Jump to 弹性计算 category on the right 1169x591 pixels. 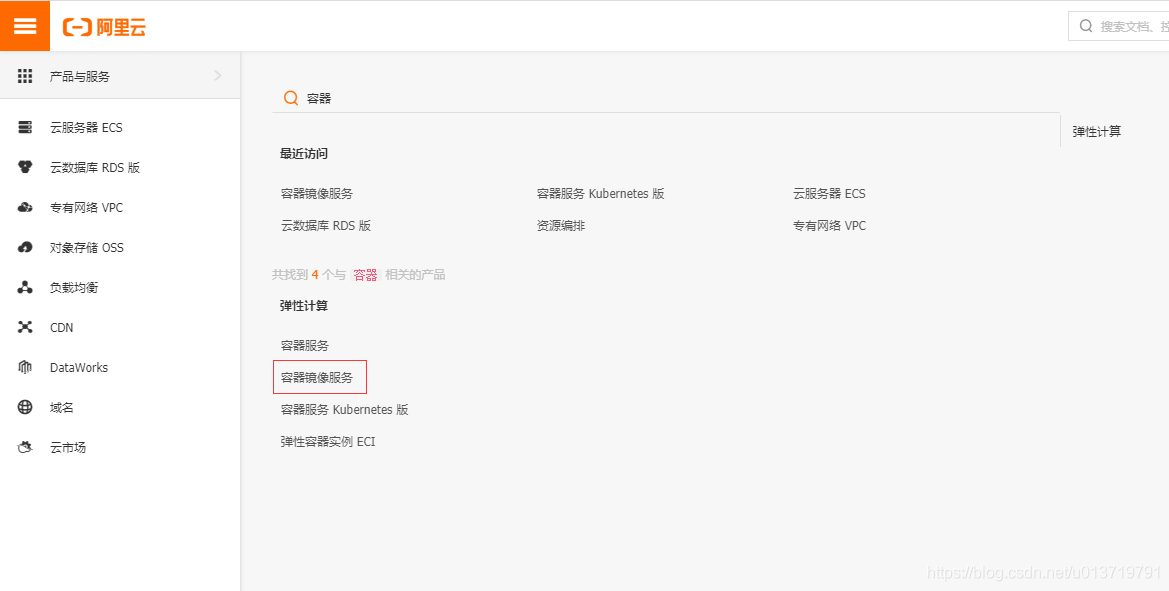1097,131
